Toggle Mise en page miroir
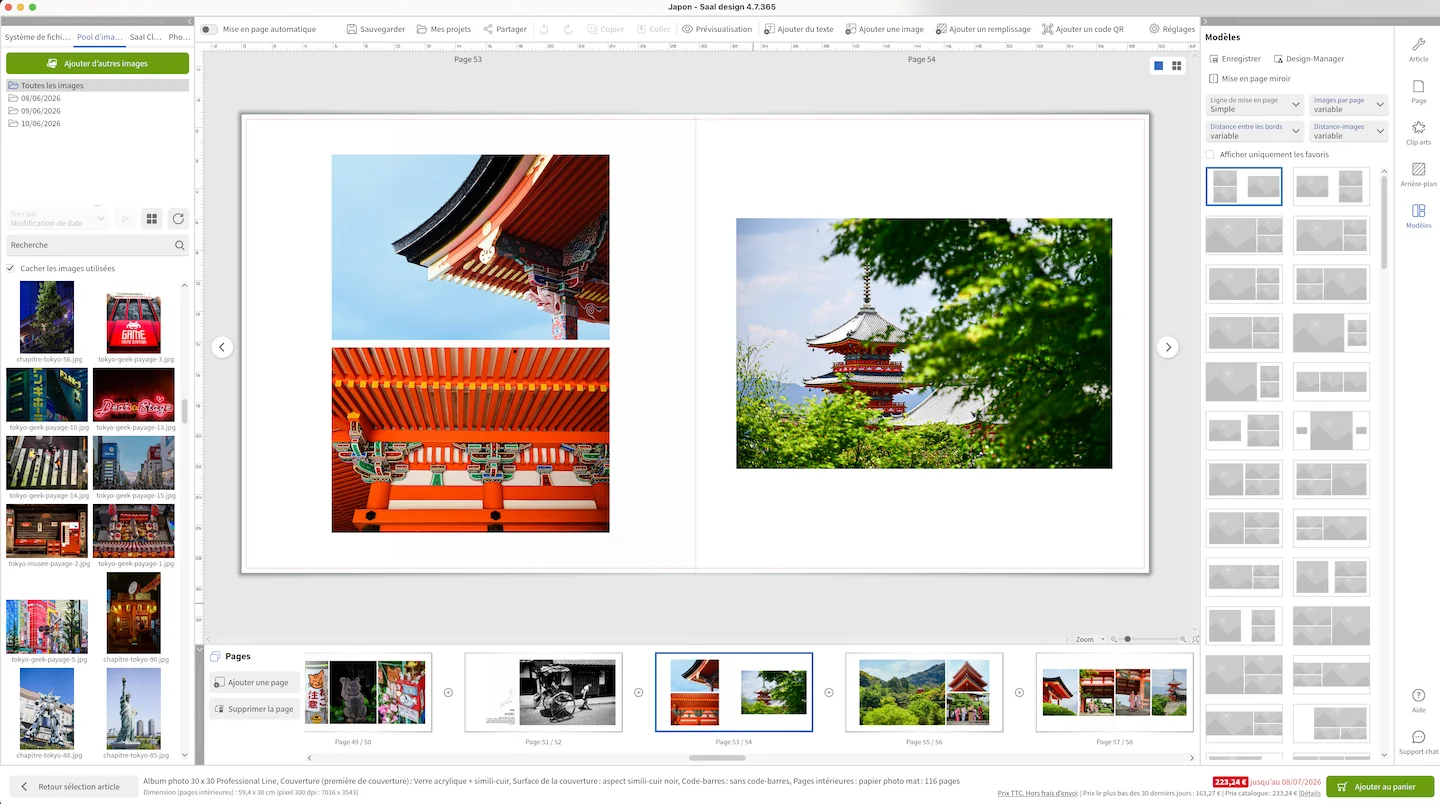 pos(1250,79)
